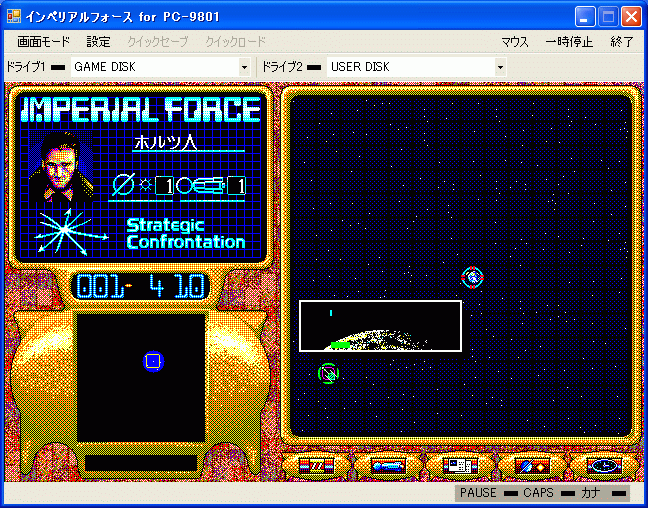Viewport: 648px width, 508px height.
Task: Click the クイックロード menu item
Action: pyautogui.click(x=236, y=42)
